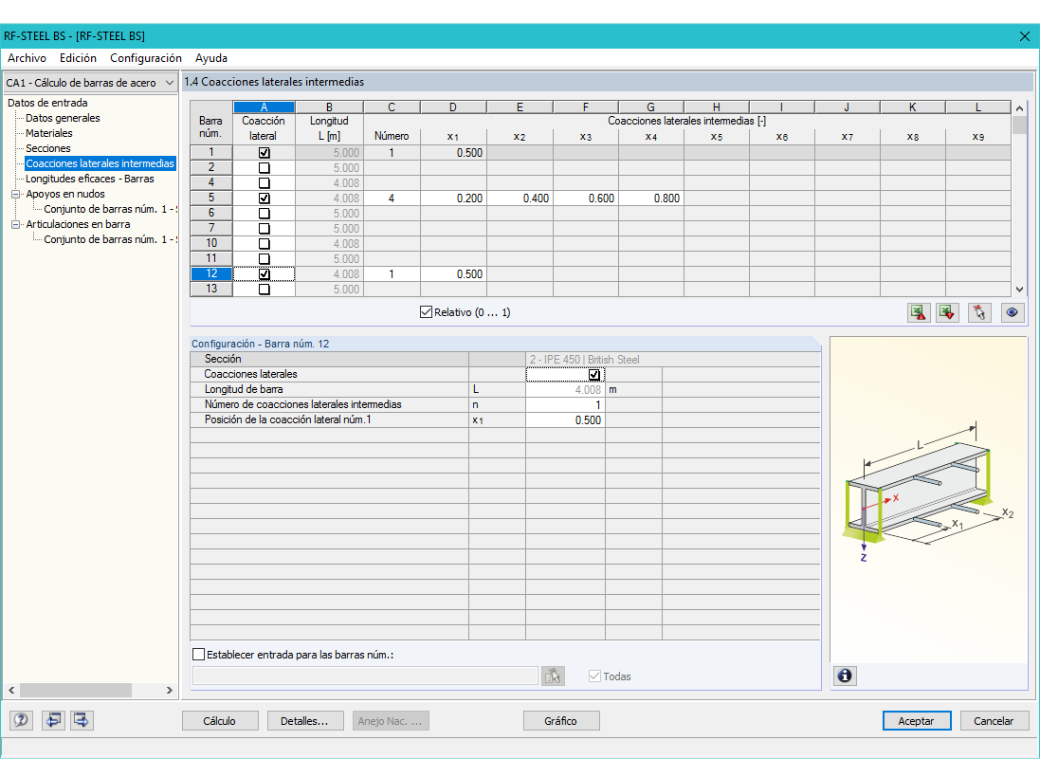Click the Gráfico button
This screenshot has width=1040, height=782.
click(560, 721)
